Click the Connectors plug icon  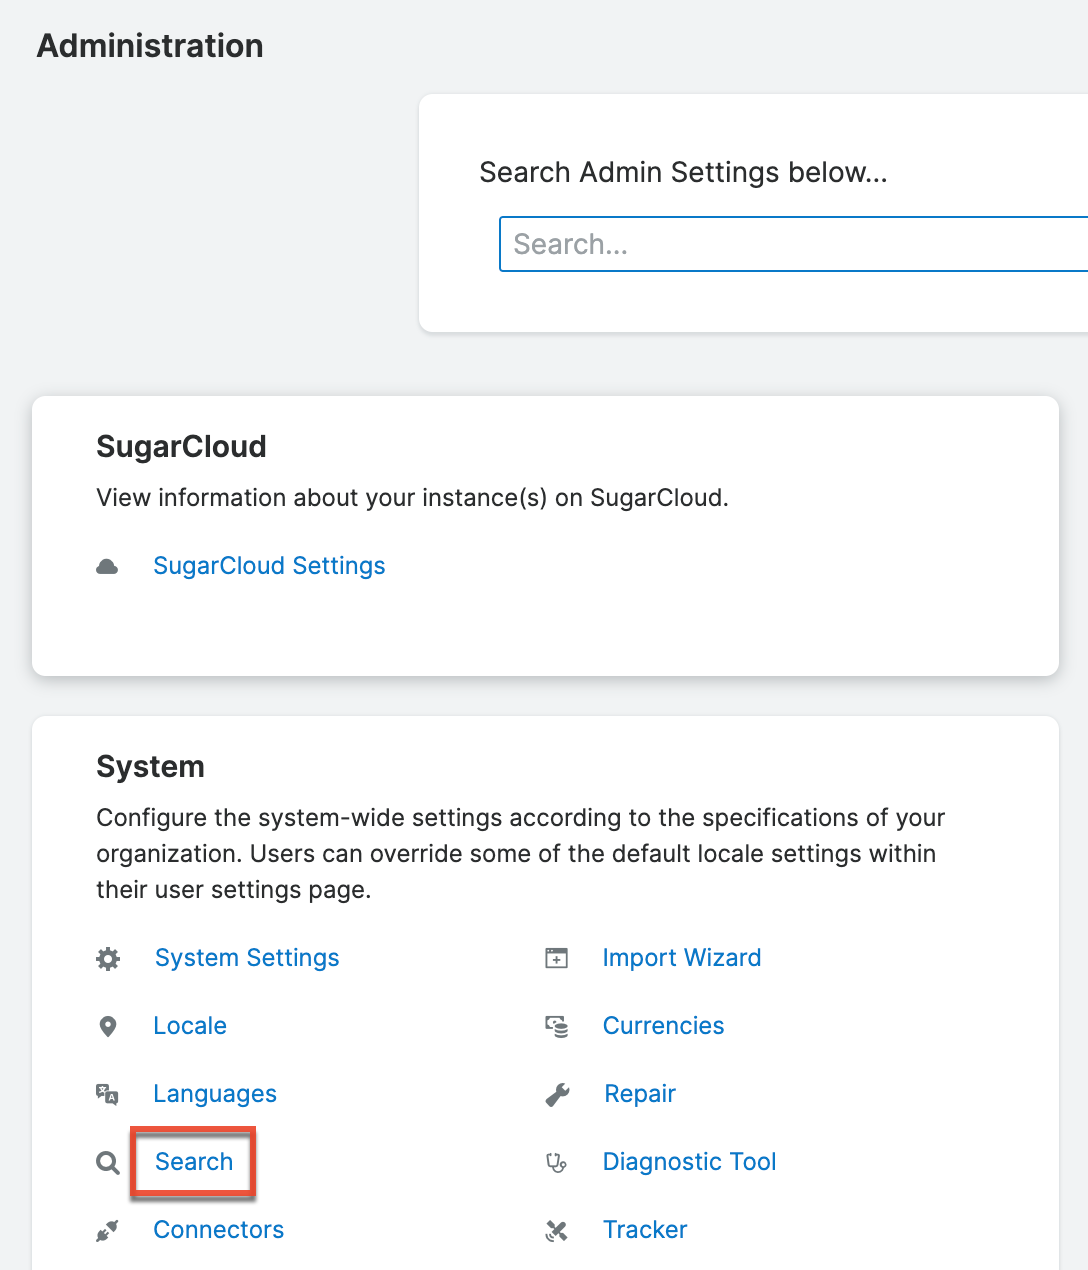coord(107,1231)
